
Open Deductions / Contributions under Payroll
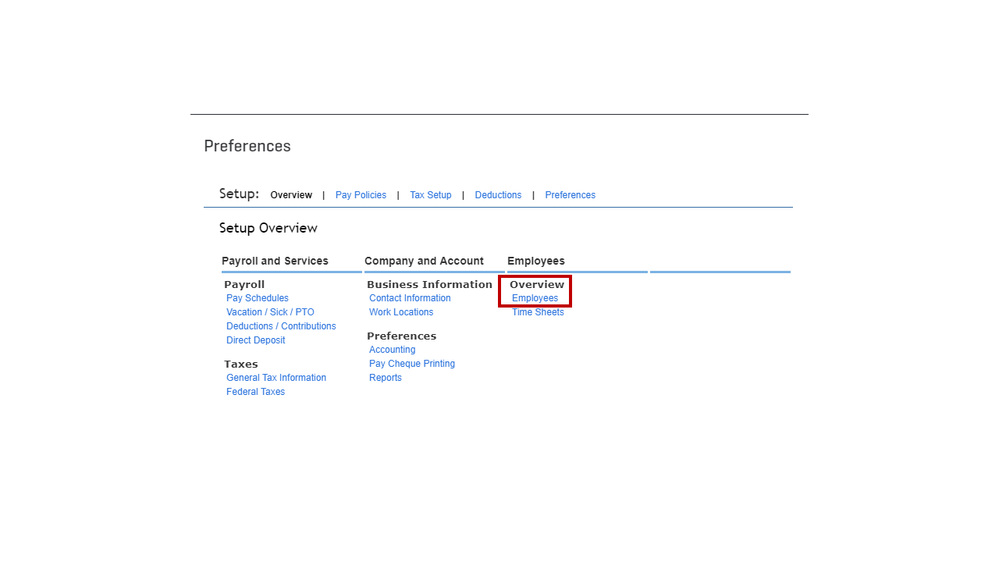[x=281, y=326]
